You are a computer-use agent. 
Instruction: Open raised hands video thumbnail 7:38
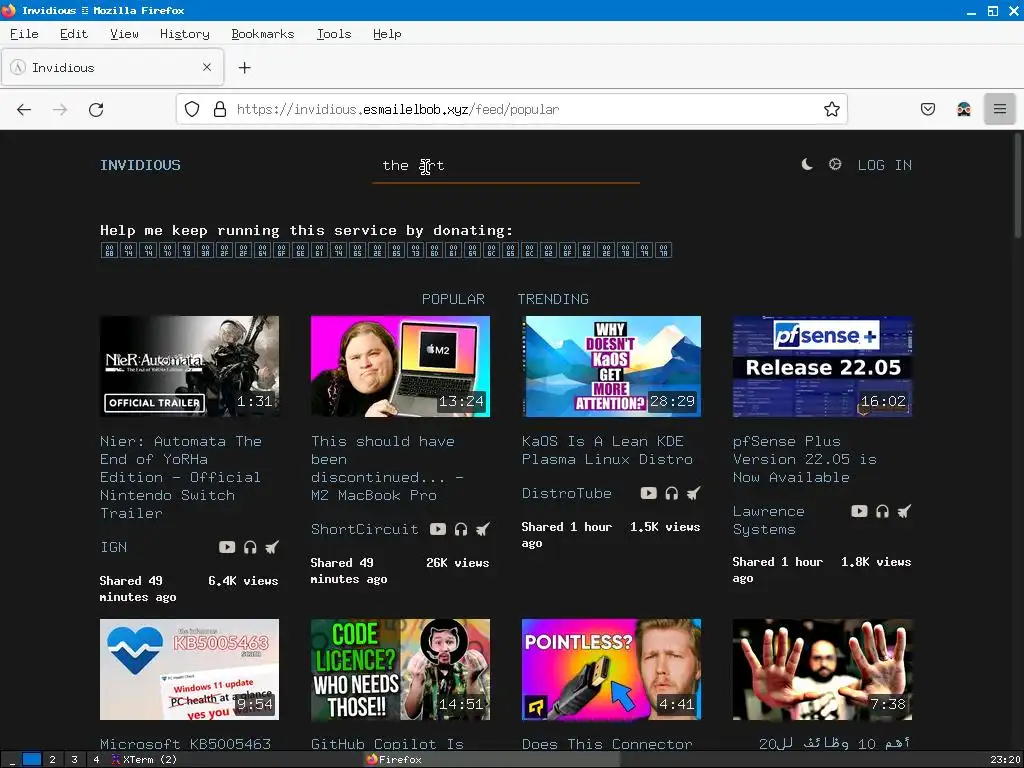(822, 669)
